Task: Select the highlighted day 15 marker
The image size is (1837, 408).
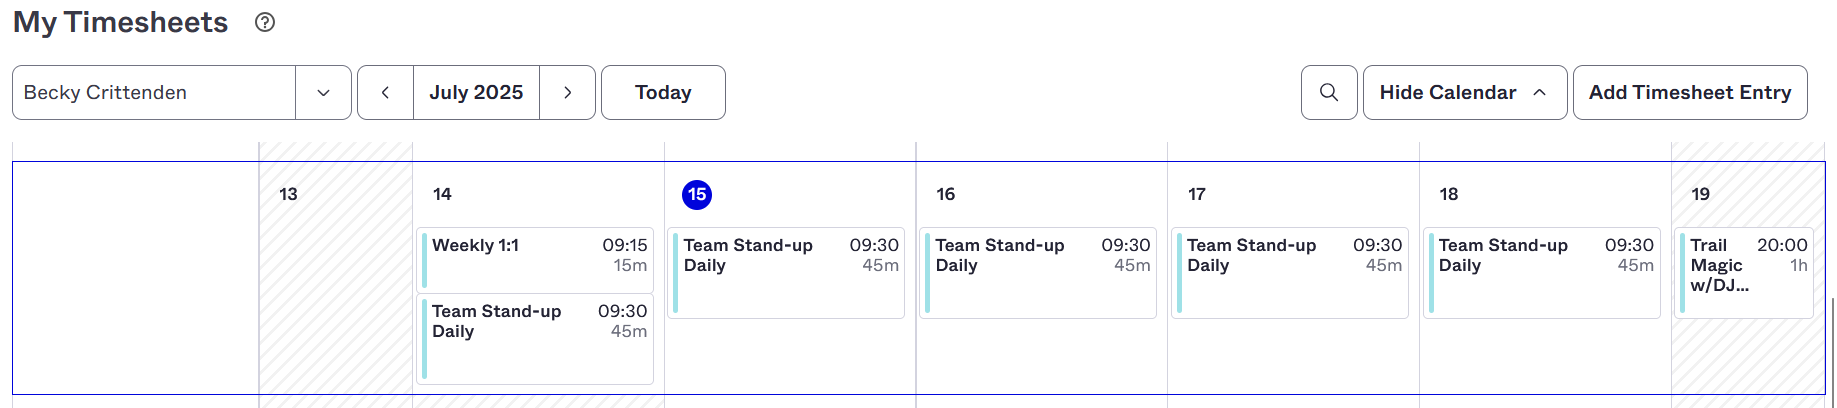Action: click(x=697, y=194)
